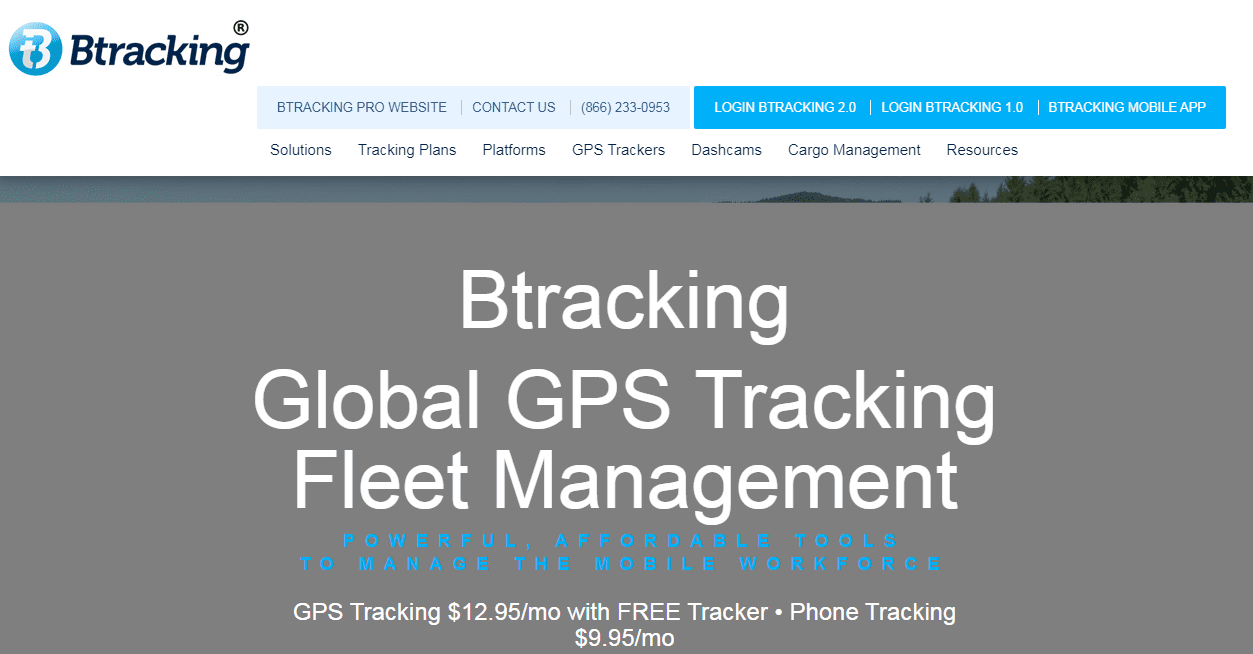Open the Contact Us page

(513, 107)
